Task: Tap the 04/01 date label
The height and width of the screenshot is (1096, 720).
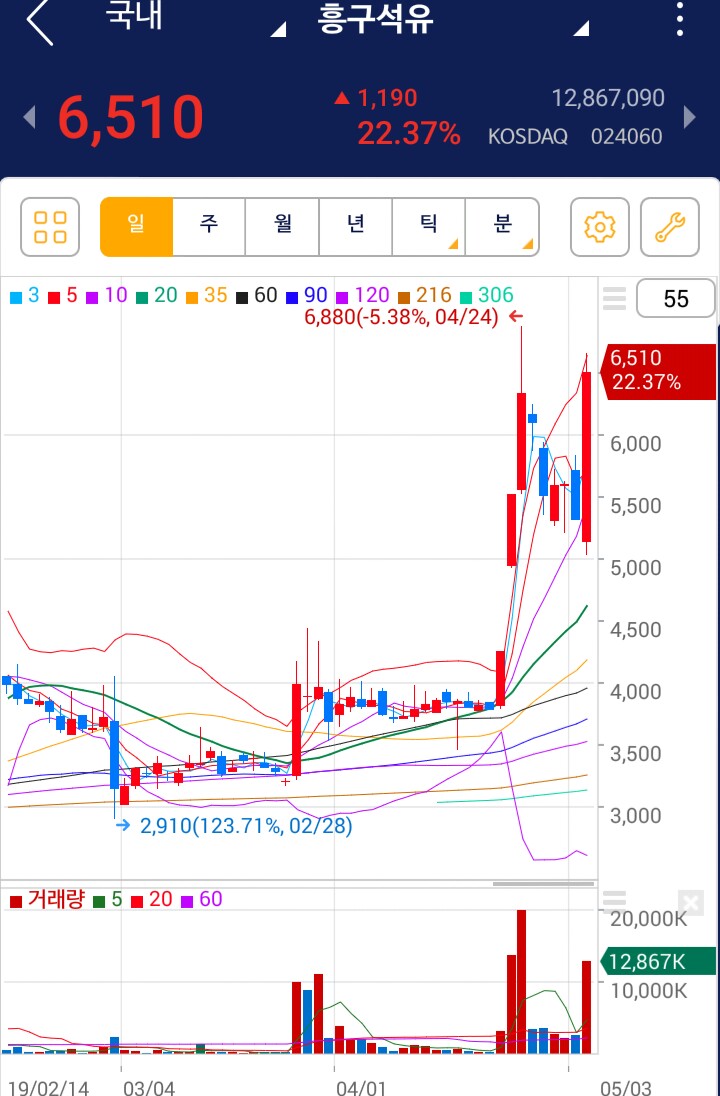Action: point(361,1088)
